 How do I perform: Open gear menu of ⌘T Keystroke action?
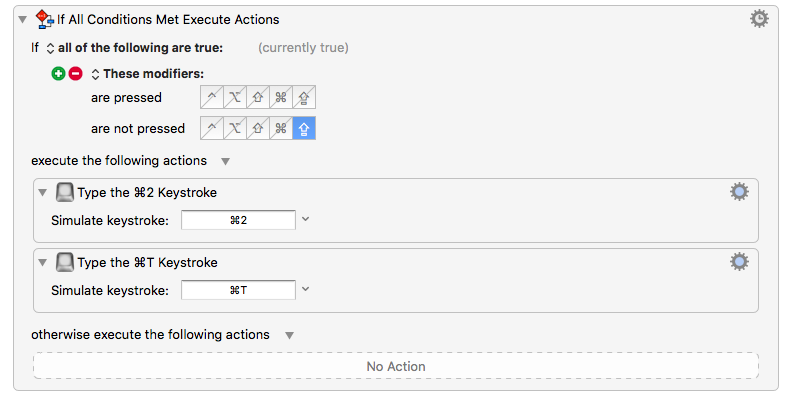point(739,262)
